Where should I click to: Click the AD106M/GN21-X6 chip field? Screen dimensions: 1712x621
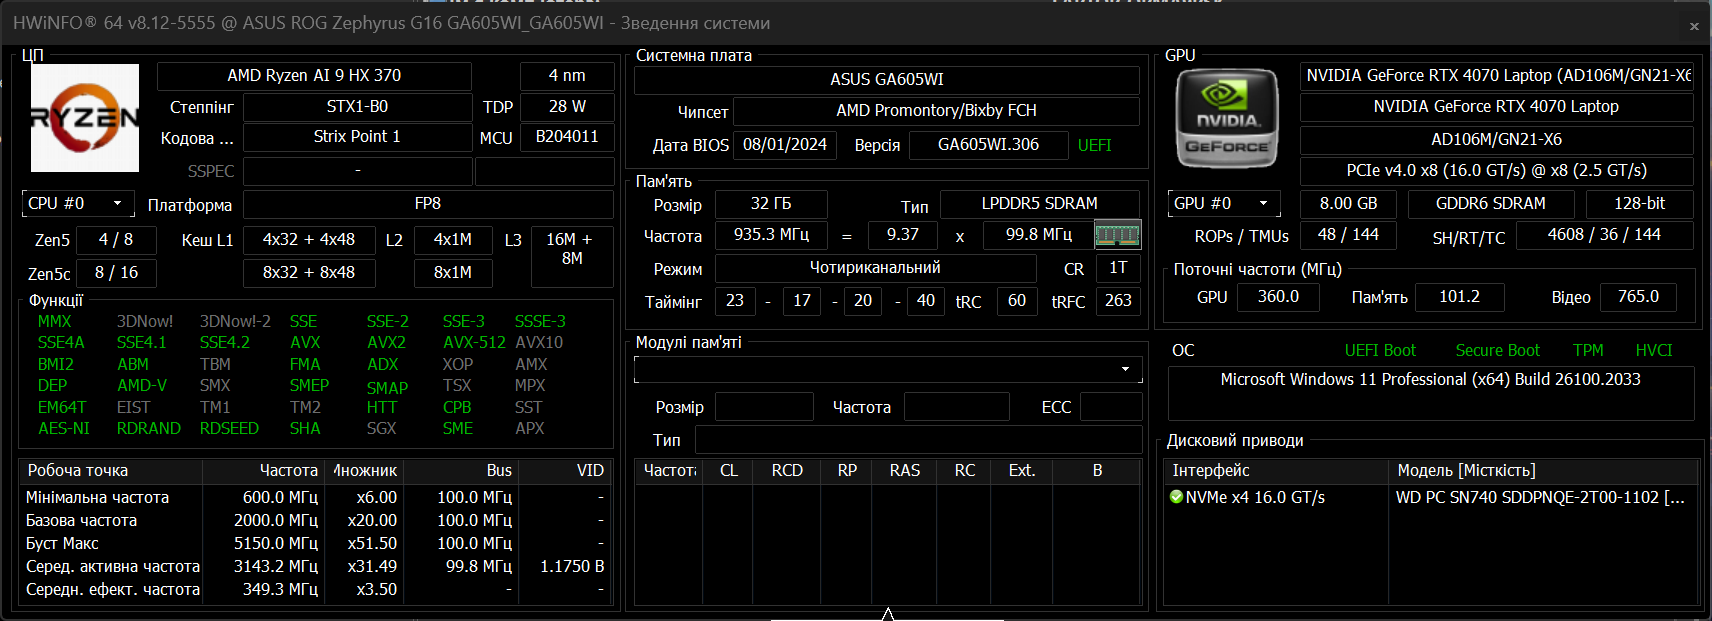pyautogui.click(x=1497, y=140)
